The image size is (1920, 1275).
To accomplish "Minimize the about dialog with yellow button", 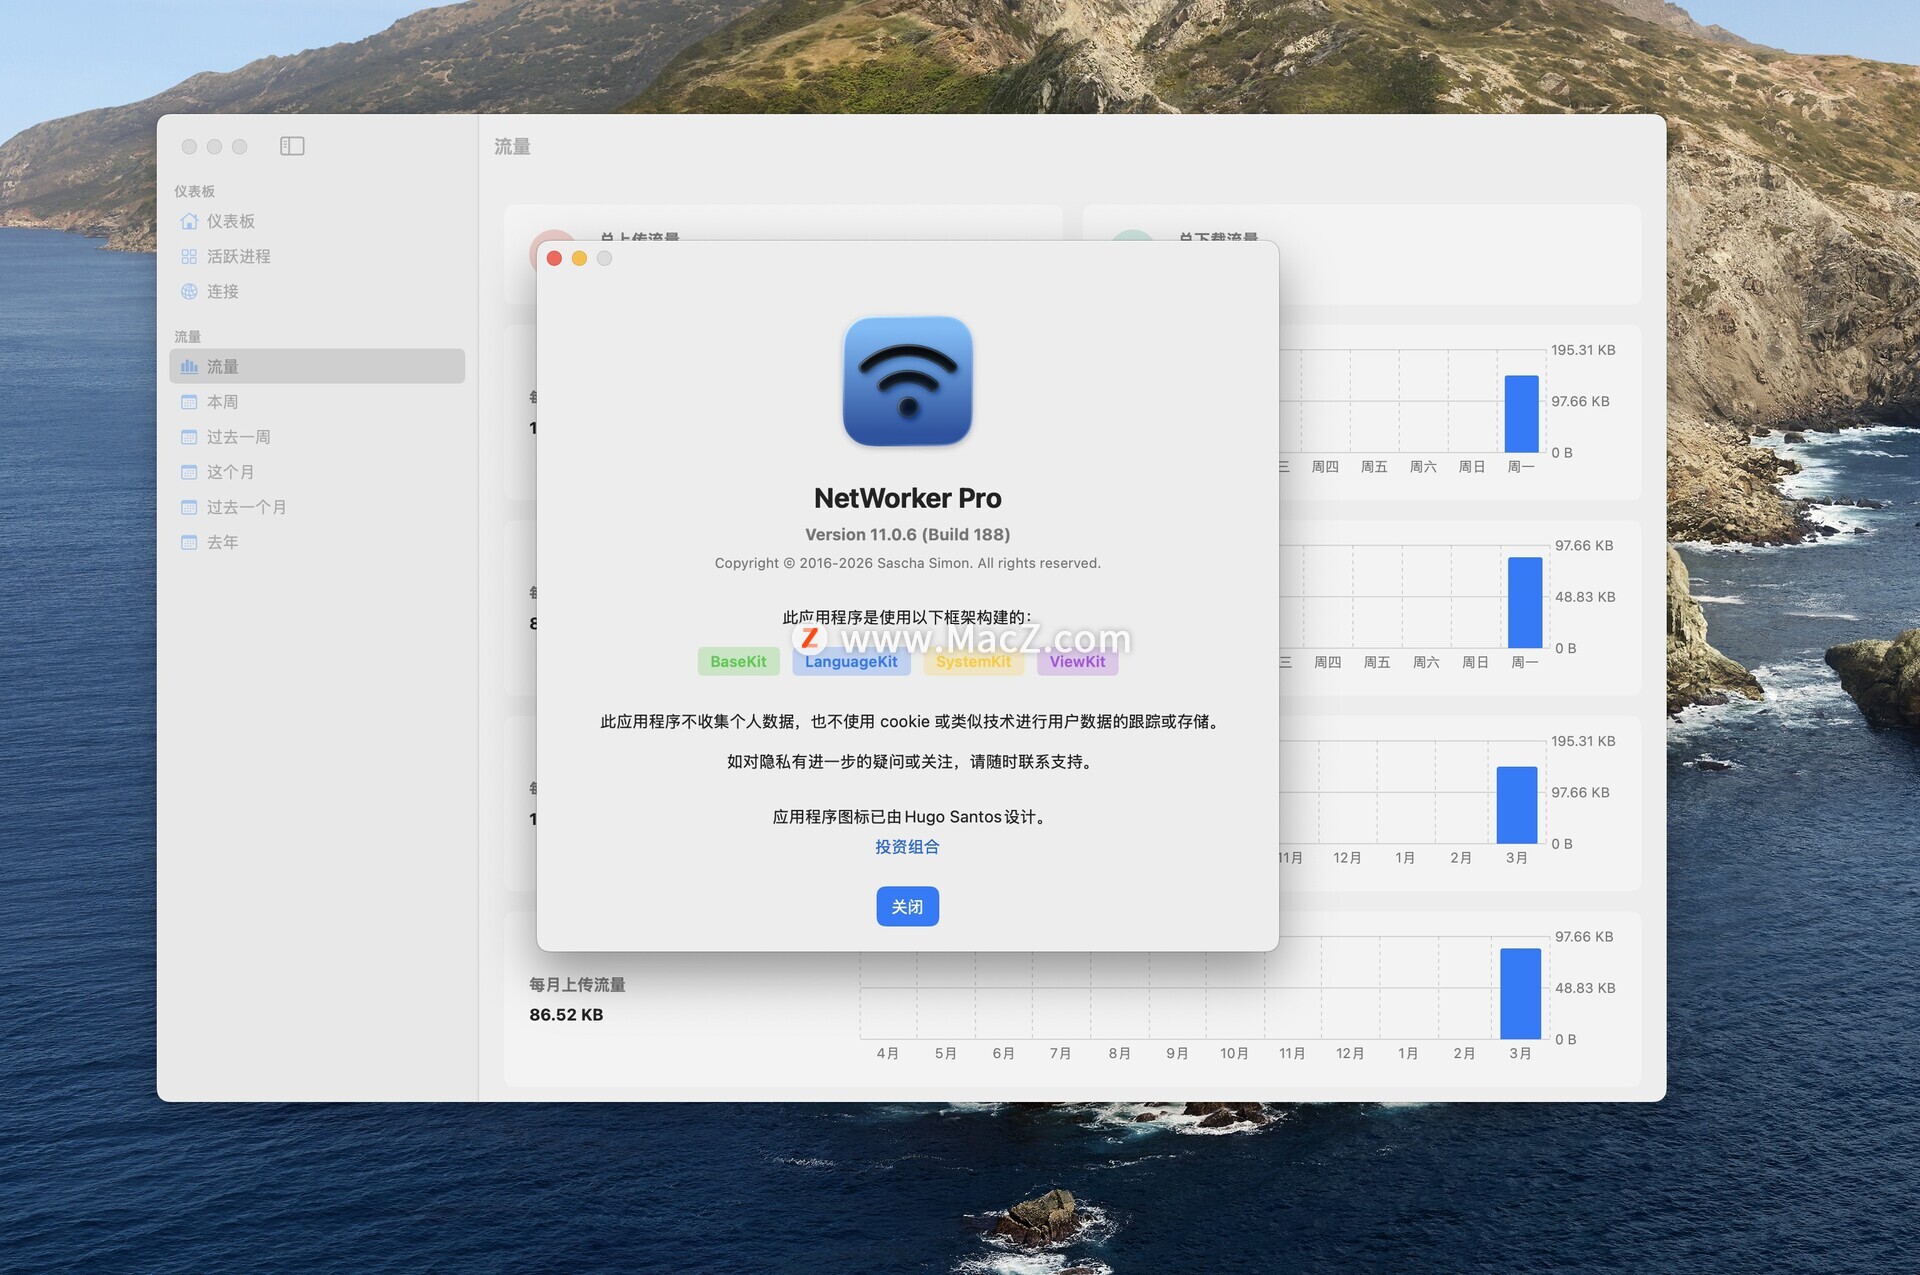I will [x=579, y=259].
